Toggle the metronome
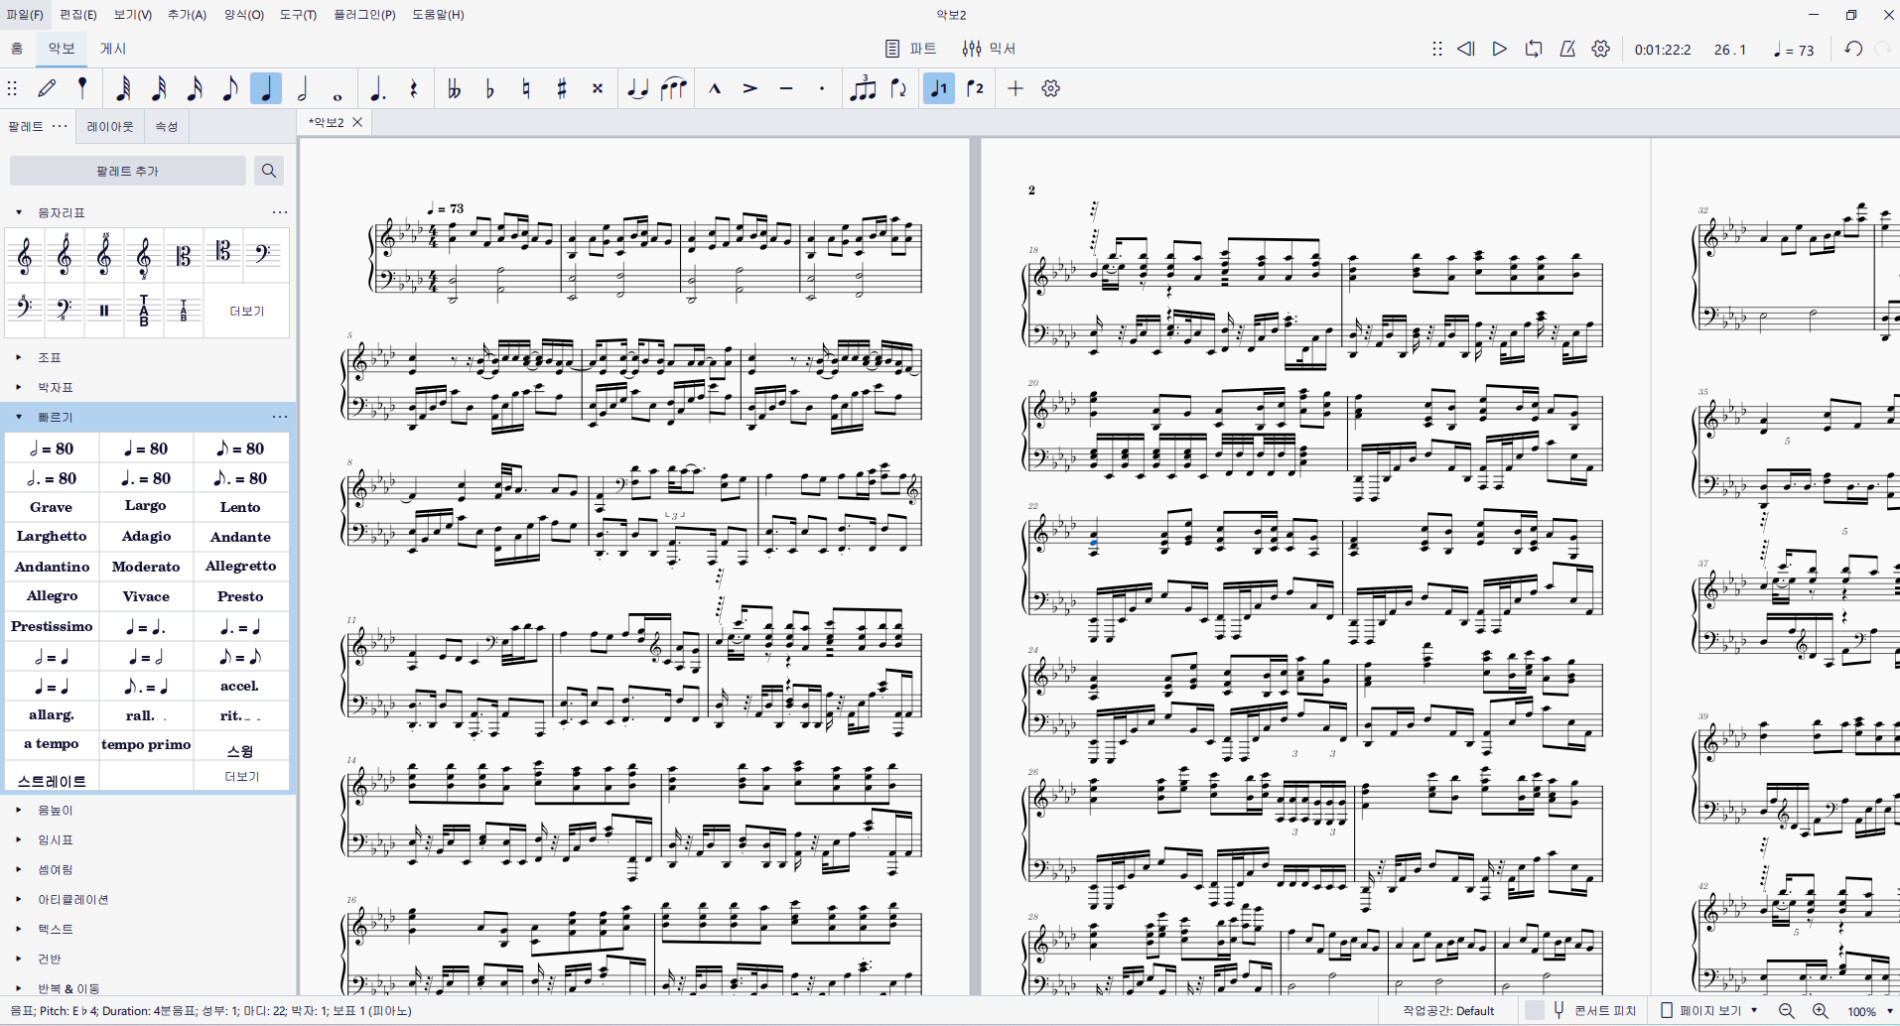The height and width of the screenshot is (1026, 1900). tap(1567, 49)
